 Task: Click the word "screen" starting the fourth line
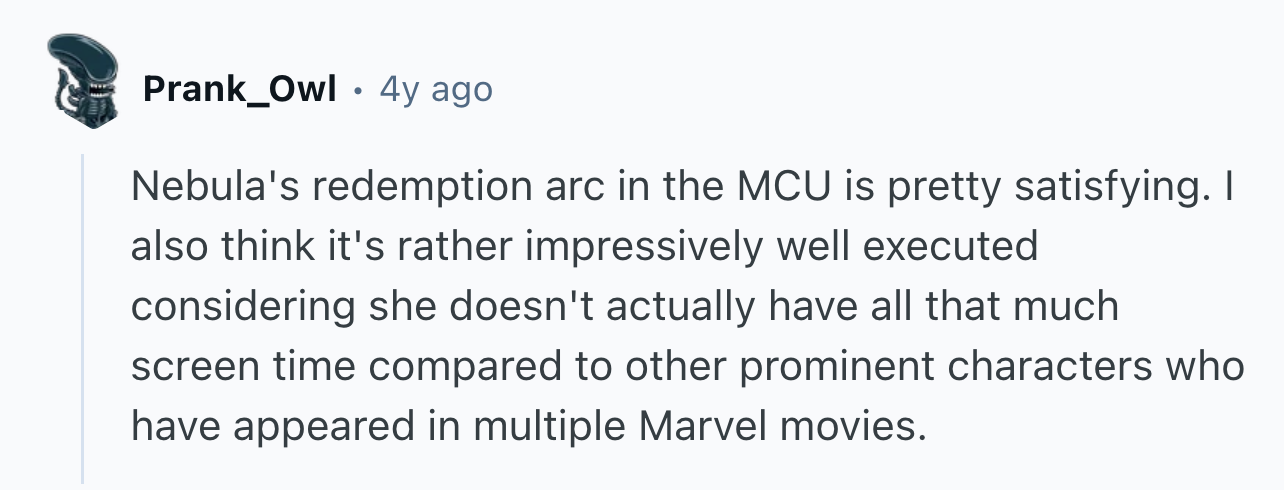click(x=190, y=366)
